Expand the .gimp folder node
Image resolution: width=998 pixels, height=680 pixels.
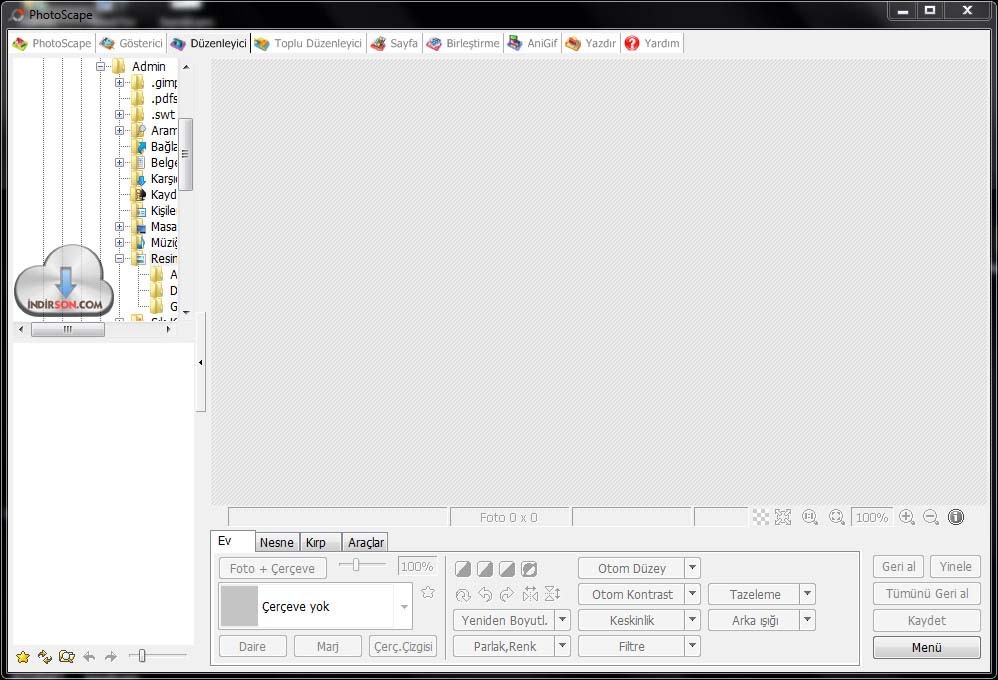pyautogui.click(x=119, y=83)
